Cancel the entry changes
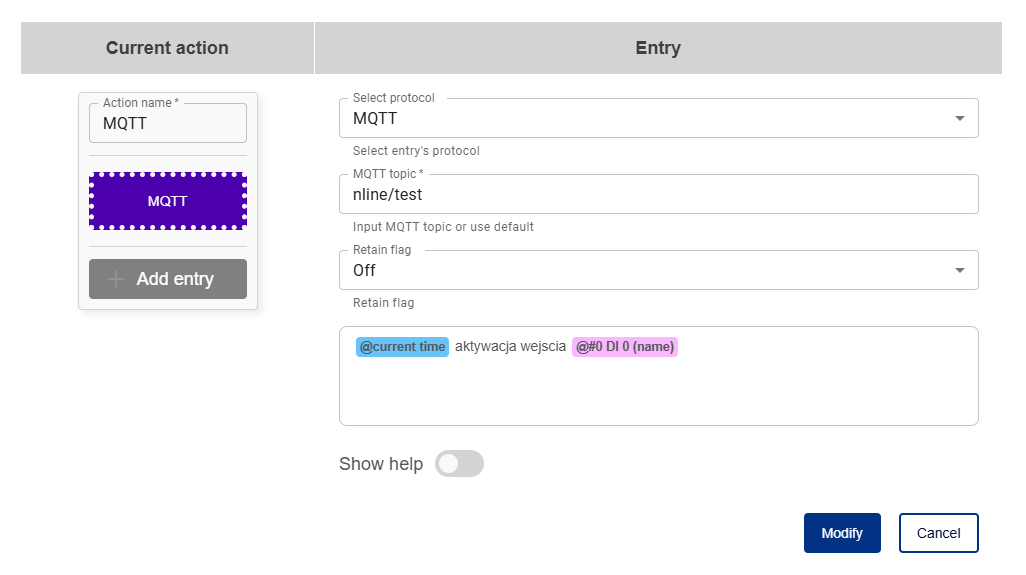This screenshot has width=1026, height=575. click(938, 533)
